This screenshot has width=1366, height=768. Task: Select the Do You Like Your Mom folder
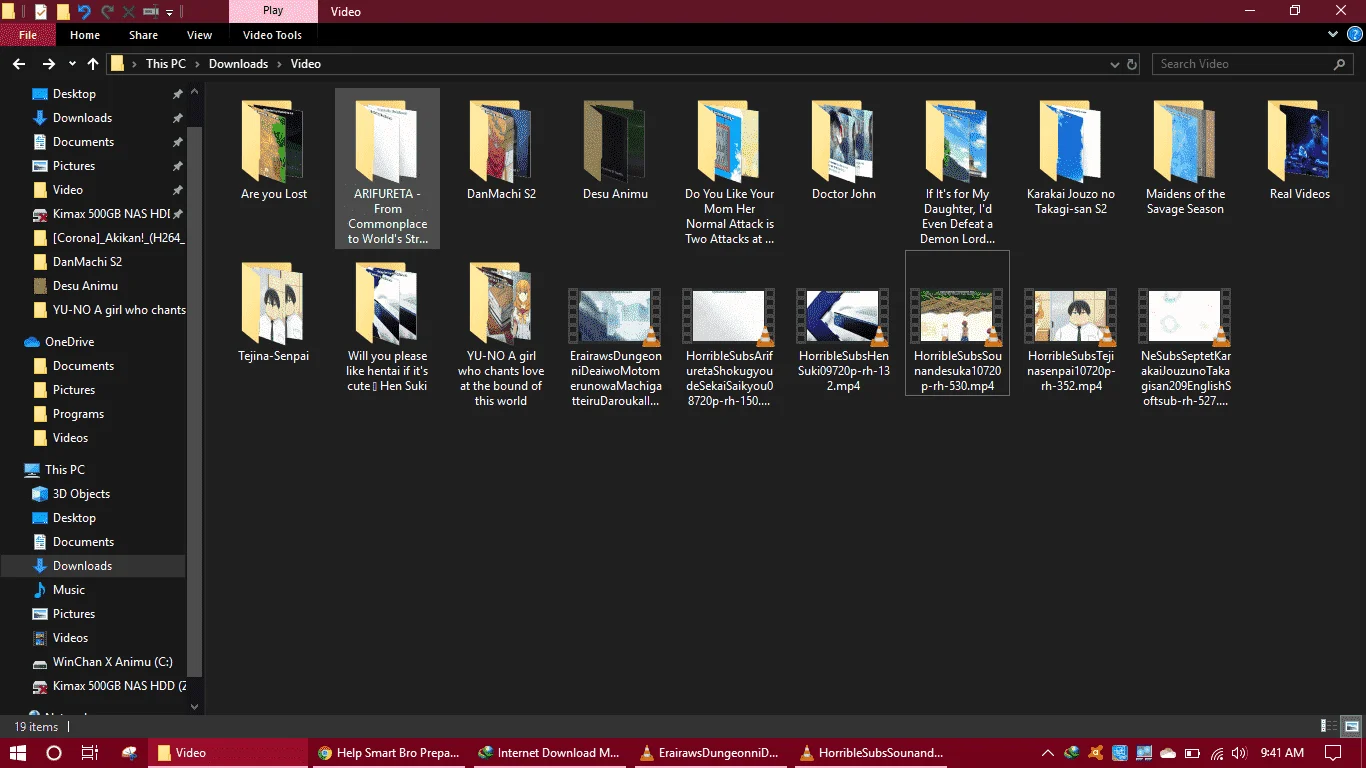[x=730, y=172]
